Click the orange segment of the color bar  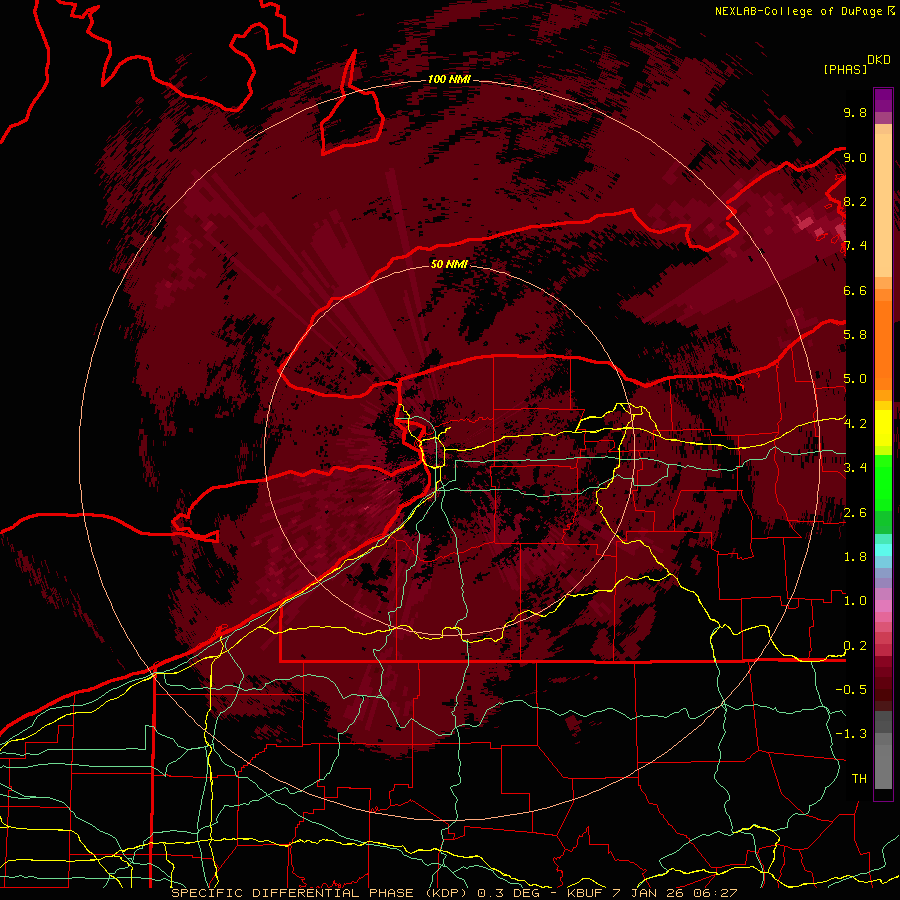coord(883,344)
